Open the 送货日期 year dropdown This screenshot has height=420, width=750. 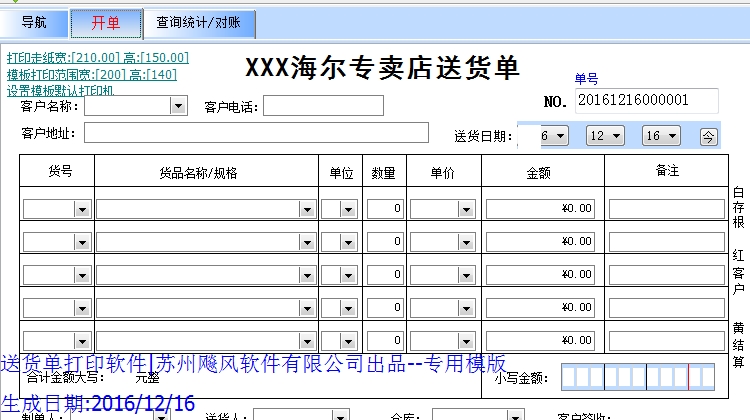(561, 136)
